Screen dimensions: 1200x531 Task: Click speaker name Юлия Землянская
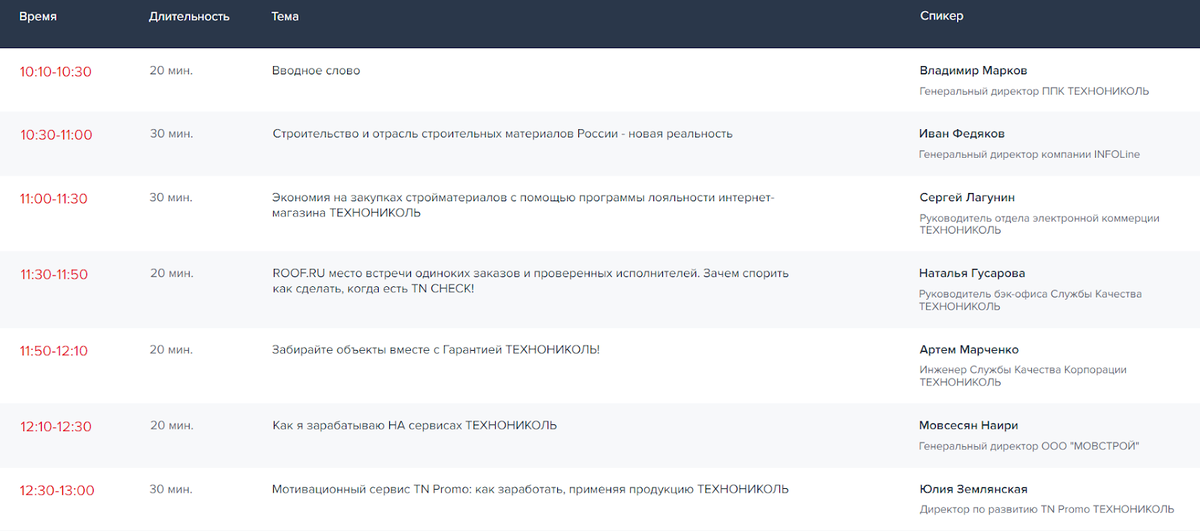tap(973, 490)
